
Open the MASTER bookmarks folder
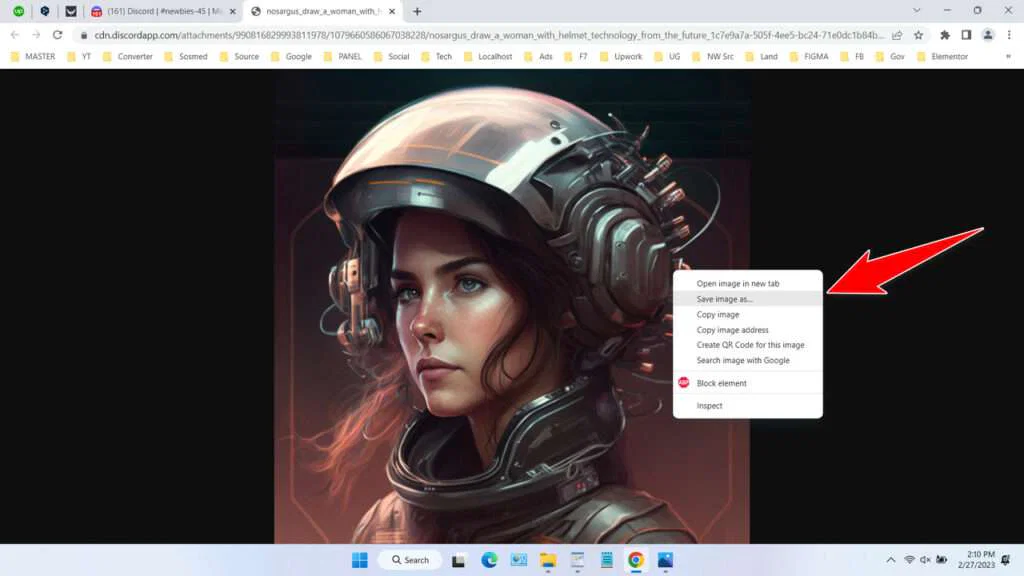(x=38, y=57)
